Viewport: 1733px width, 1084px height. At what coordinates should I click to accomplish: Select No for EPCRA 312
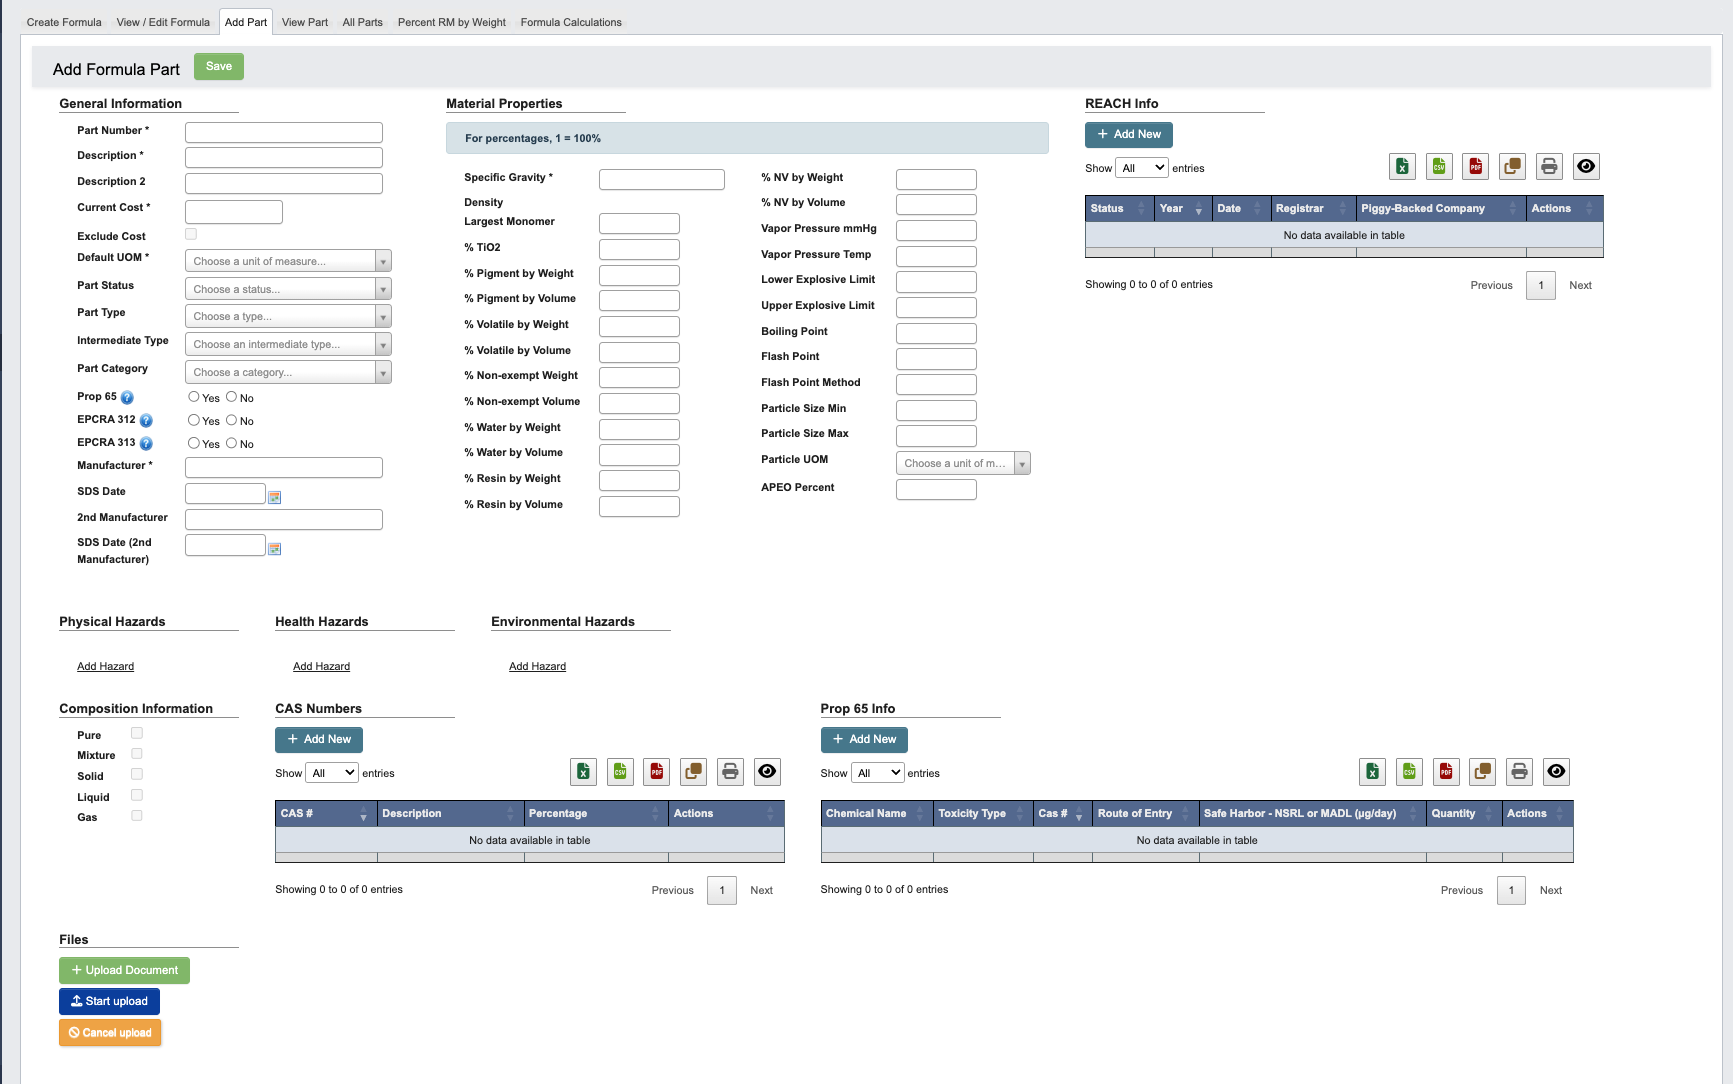231,420
